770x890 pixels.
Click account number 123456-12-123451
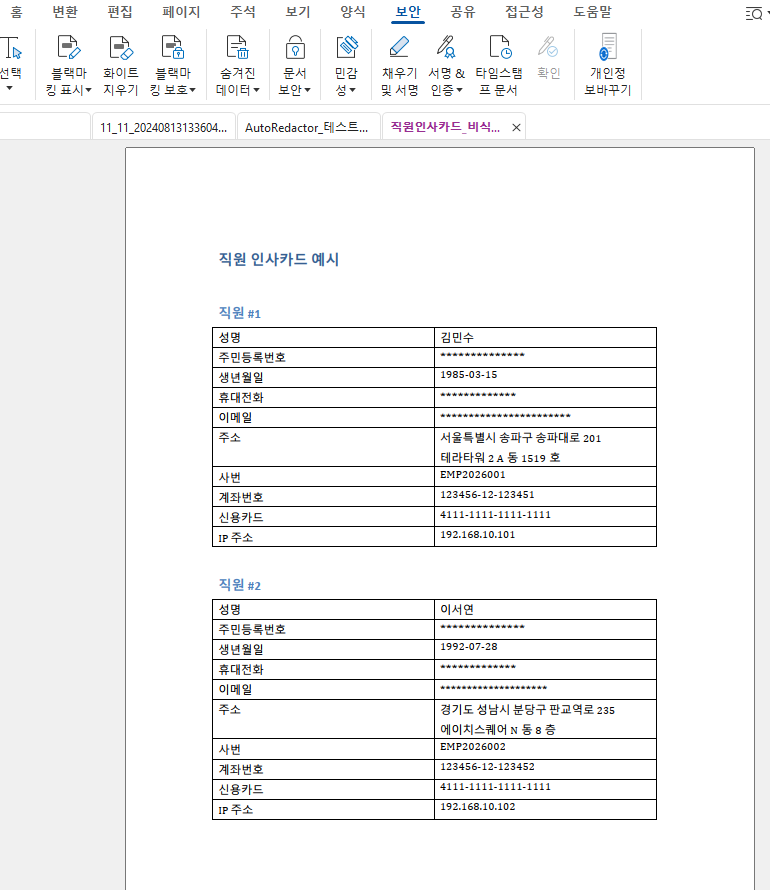(x=487, y=494)
